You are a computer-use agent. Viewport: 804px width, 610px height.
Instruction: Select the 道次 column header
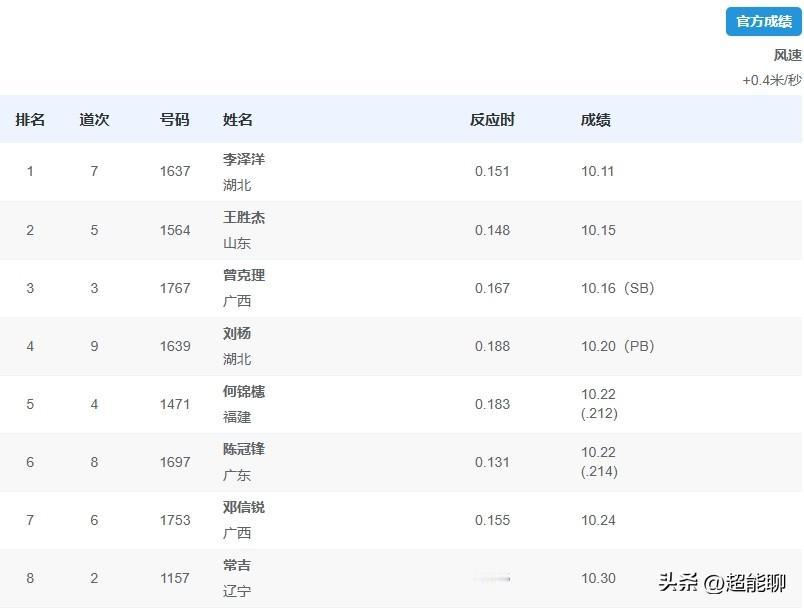[x=94, y=120]
